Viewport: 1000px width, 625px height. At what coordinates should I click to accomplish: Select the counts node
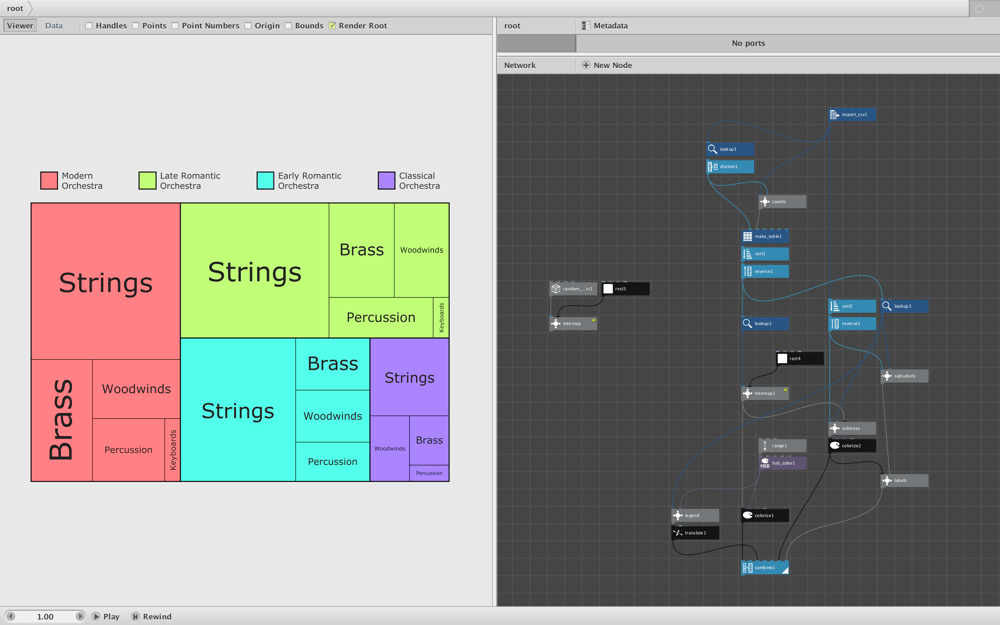[783, 202]
